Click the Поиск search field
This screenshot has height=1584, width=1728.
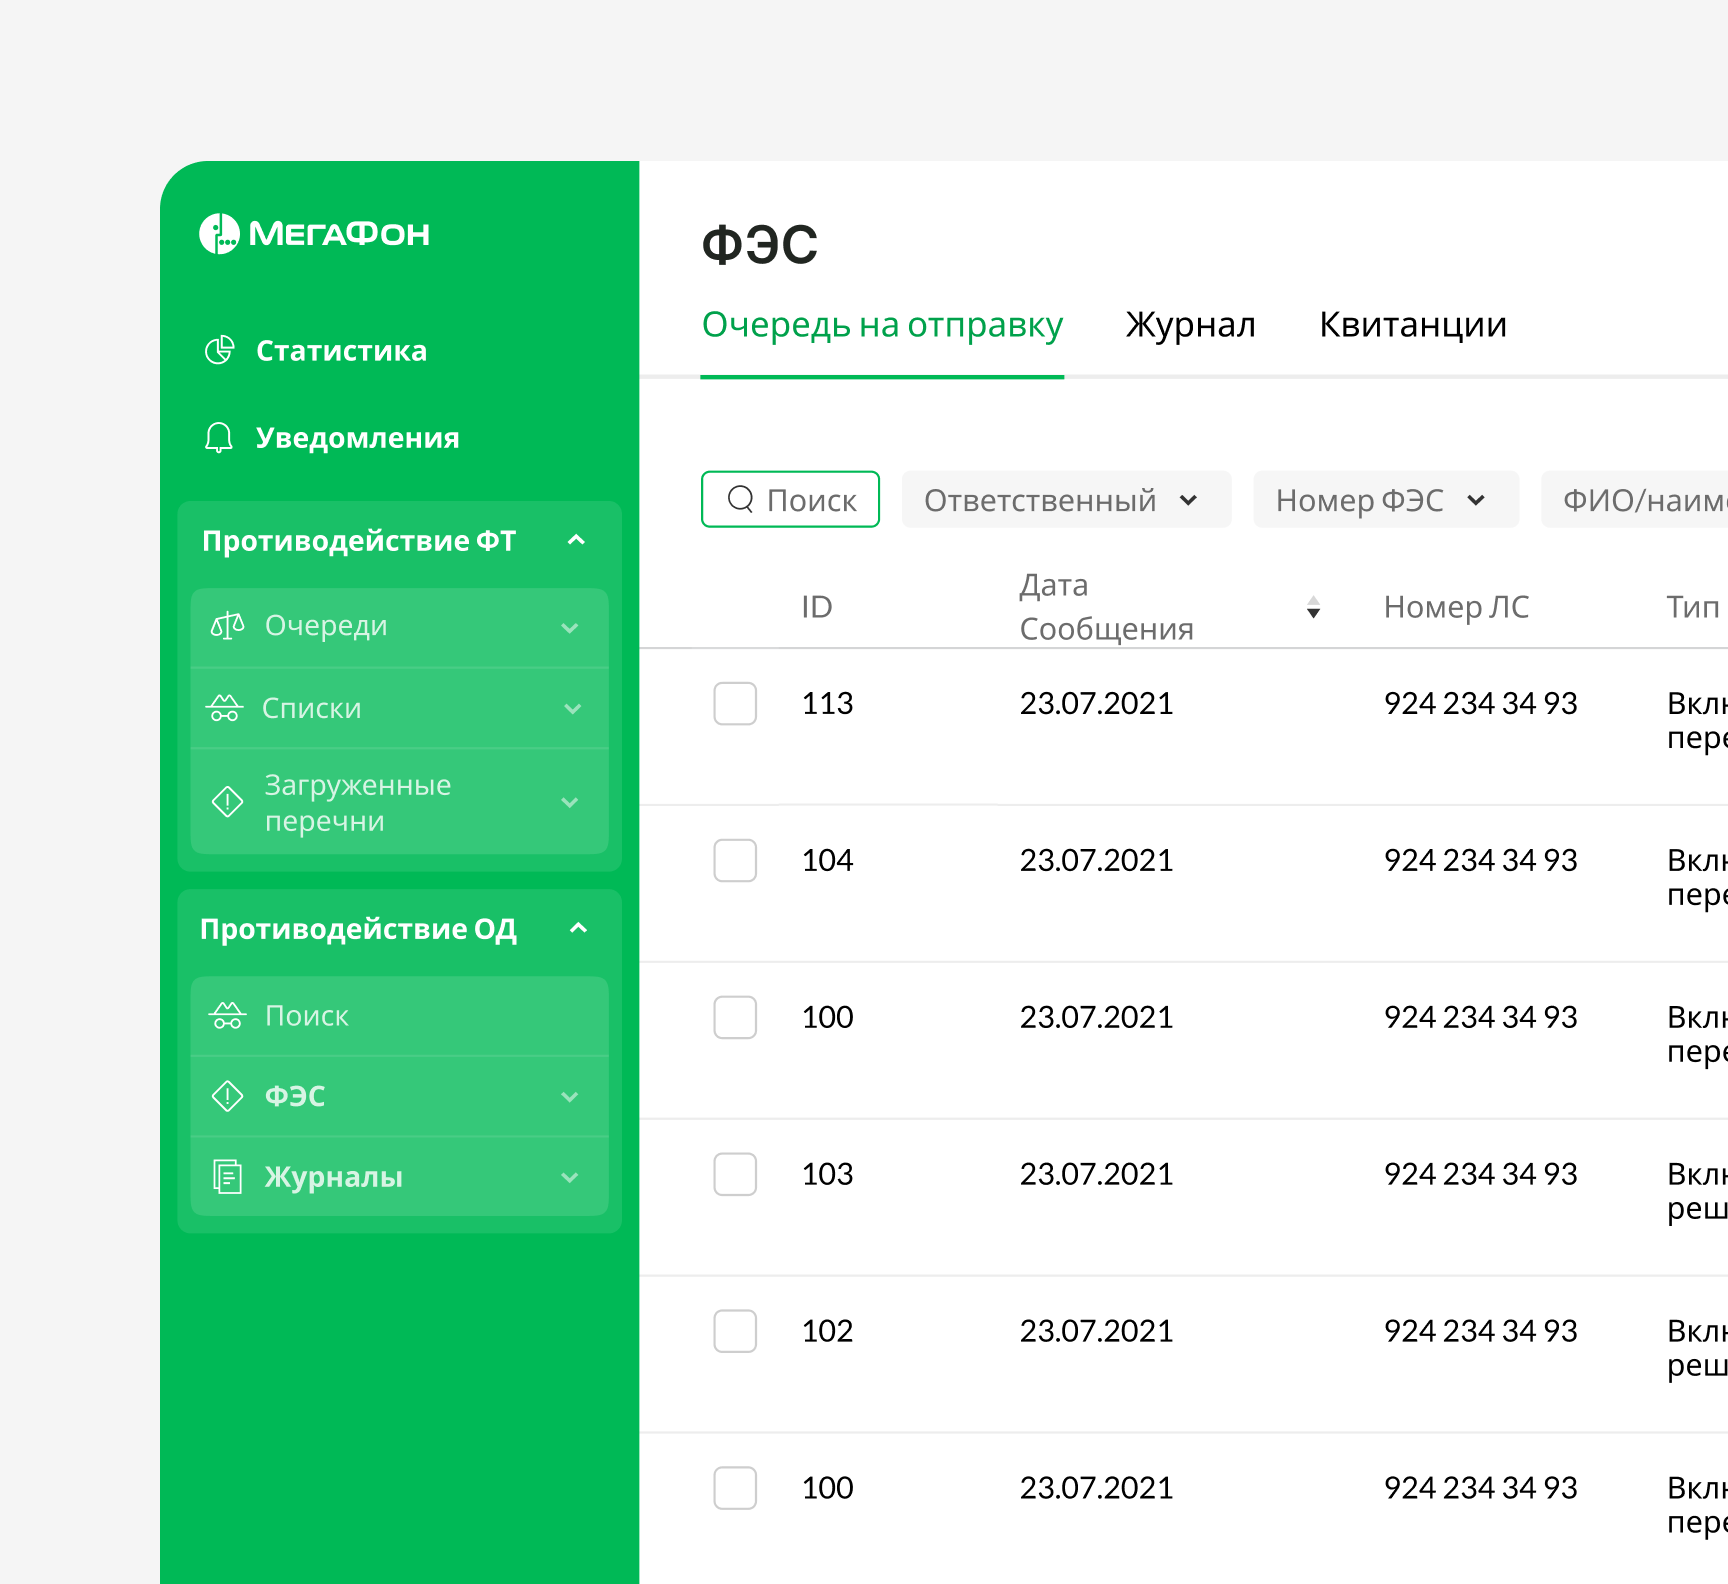pyautogui.click(x=790, y=500)
